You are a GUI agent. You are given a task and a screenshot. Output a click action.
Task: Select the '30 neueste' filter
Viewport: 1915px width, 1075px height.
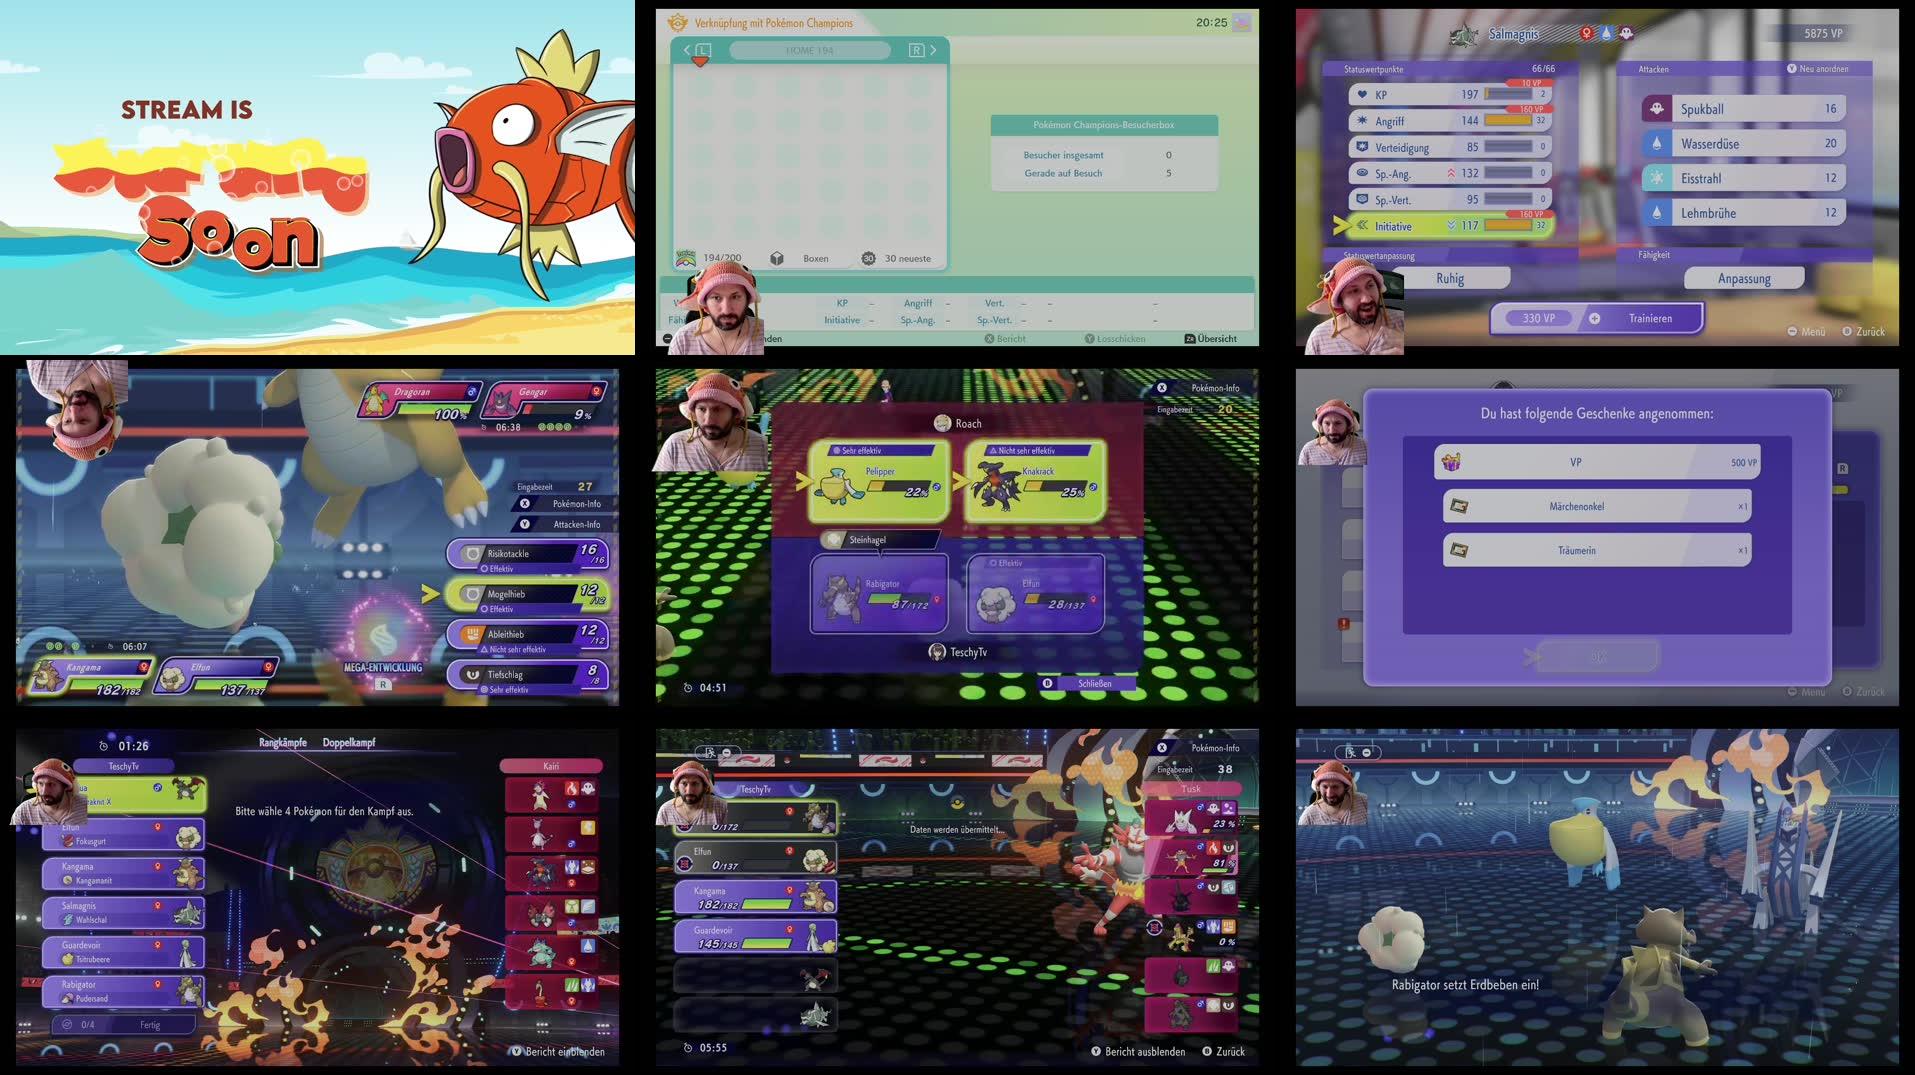click(897, 258)
